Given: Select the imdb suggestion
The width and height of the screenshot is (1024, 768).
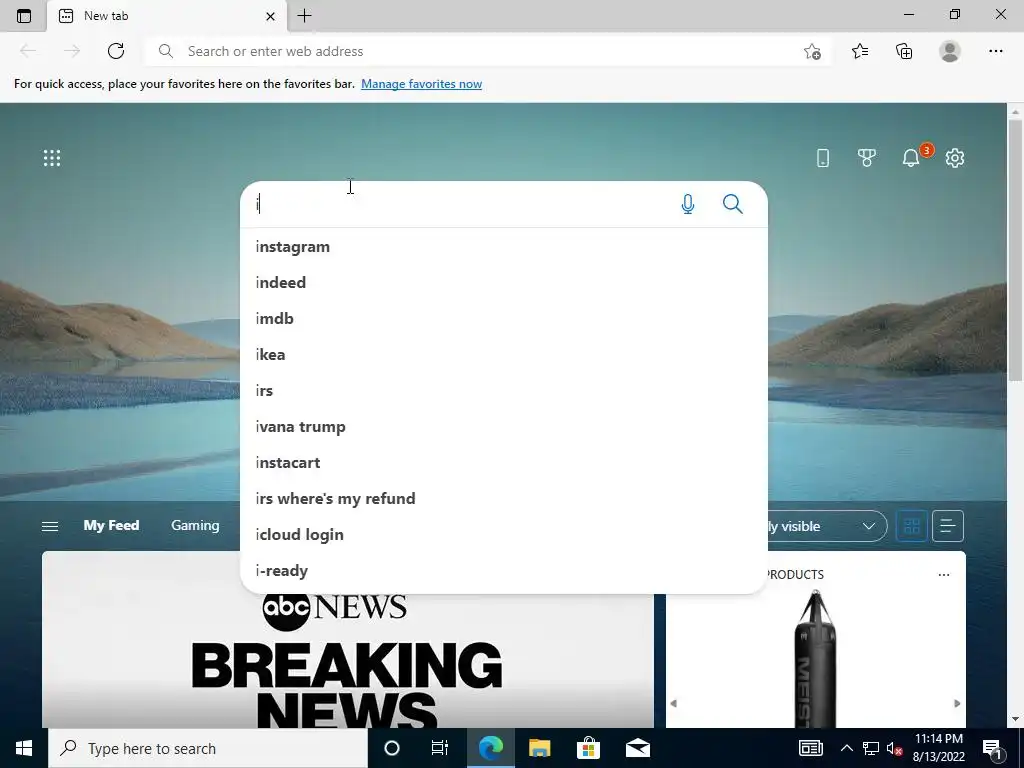Looking at the screenshot, I should [504, 319].
